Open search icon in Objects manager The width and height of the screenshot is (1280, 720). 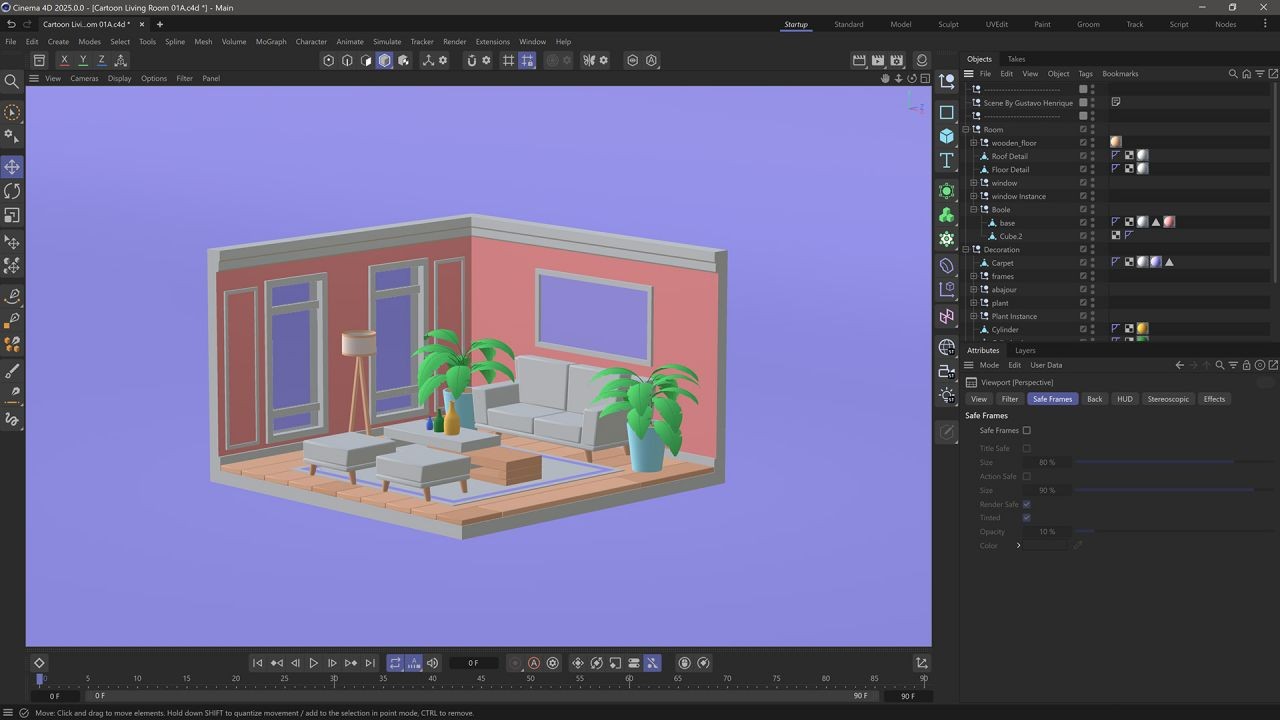pos(1233,74)
